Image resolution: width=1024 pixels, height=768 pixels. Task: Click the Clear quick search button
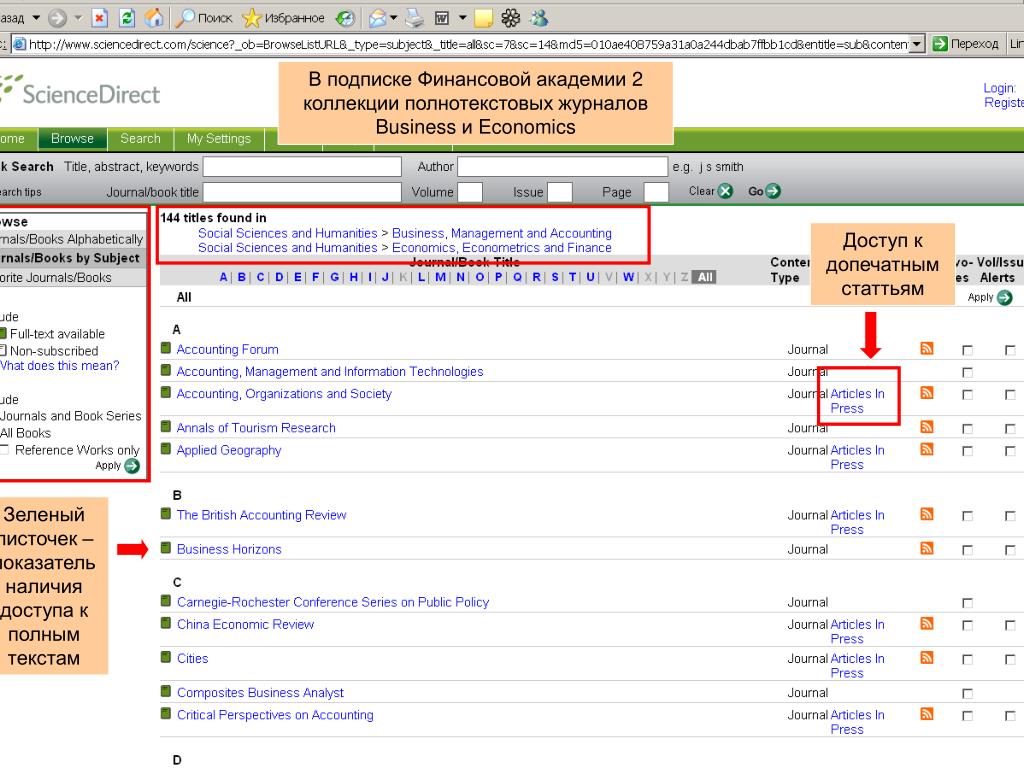click(x=711, y=191)
